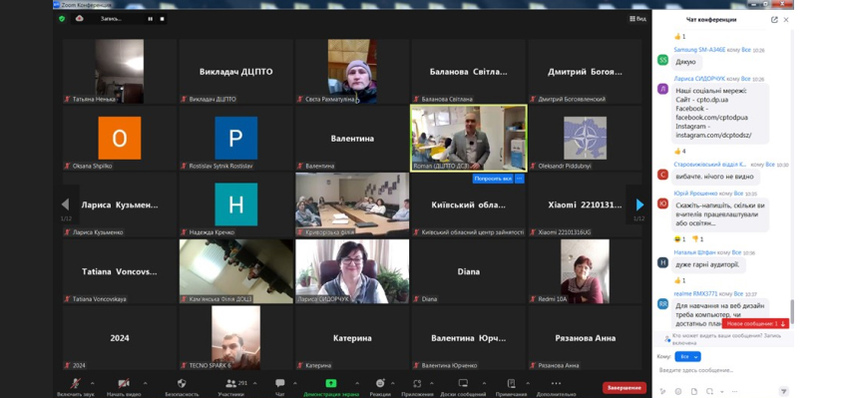The width and height of the screenshot is (847, 398).
Task: Select Oksana Shpilko participant tile
Action: point(120,138)
